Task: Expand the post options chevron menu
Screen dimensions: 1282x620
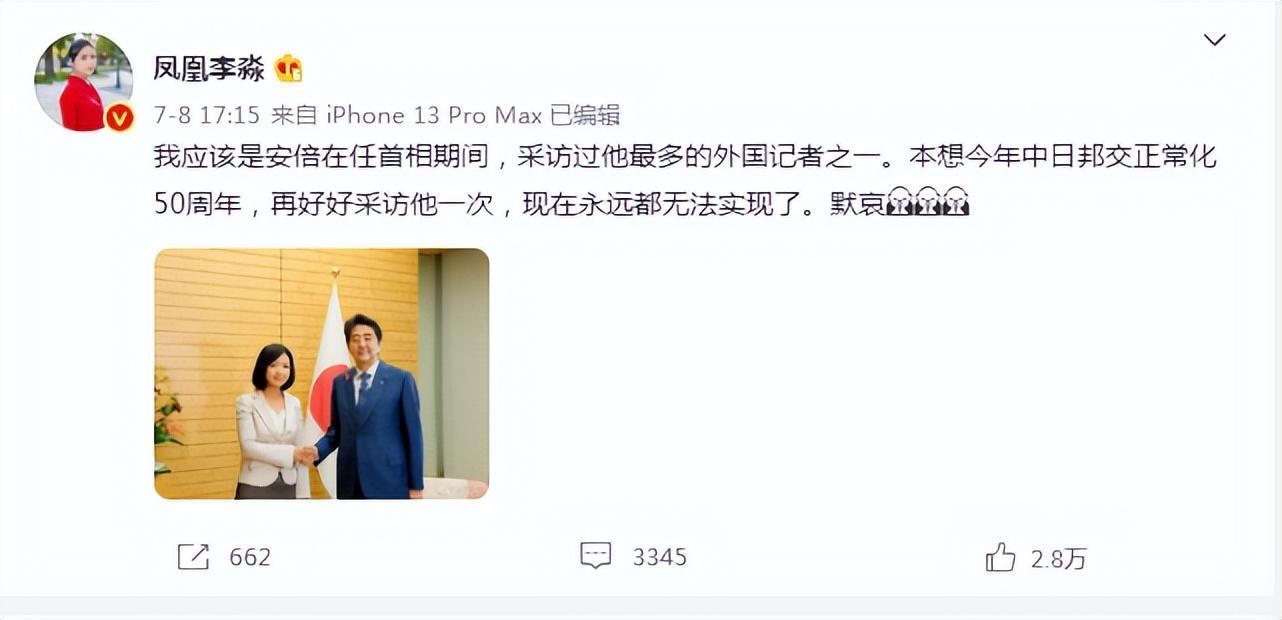Action: (x=1214, y=40)
